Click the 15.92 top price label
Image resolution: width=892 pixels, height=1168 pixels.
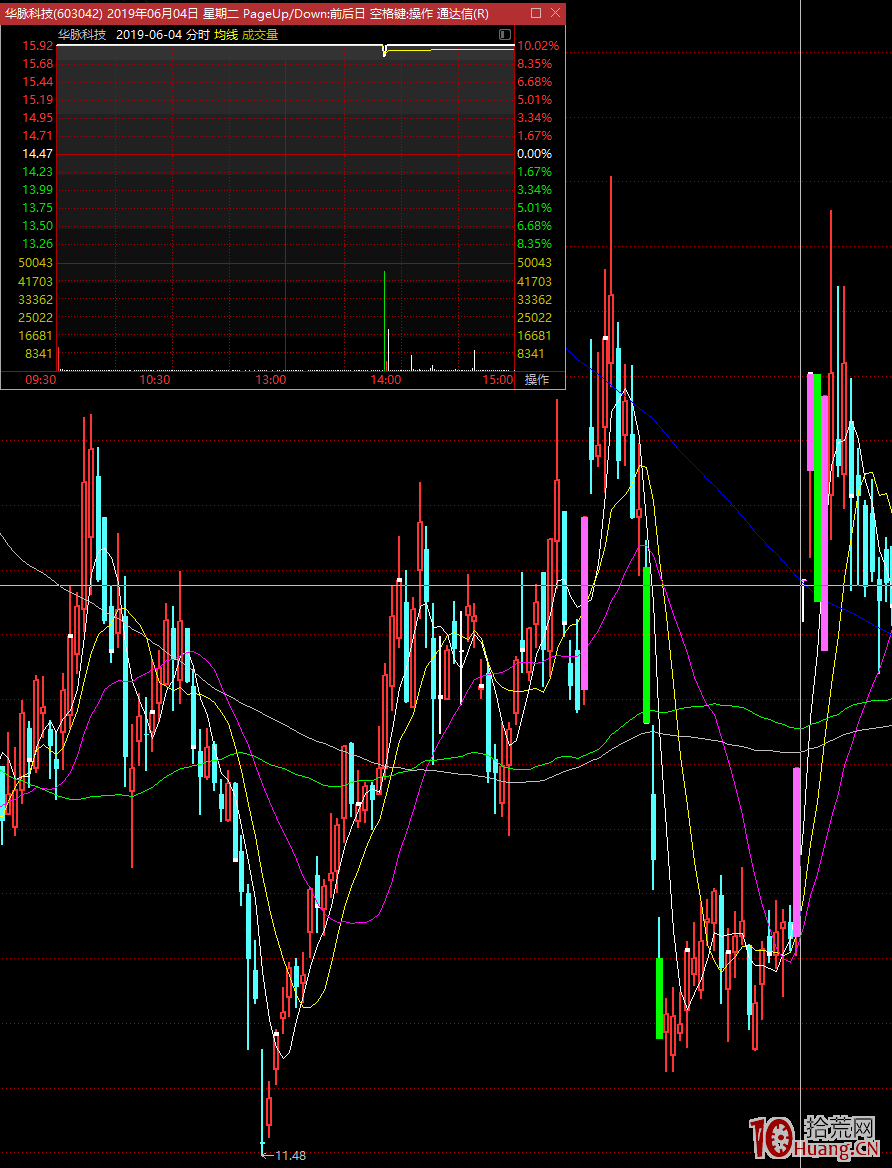37,45
